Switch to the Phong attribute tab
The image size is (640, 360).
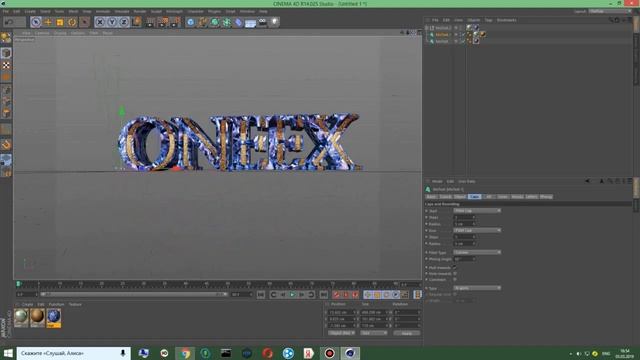[x=546, y=197]
